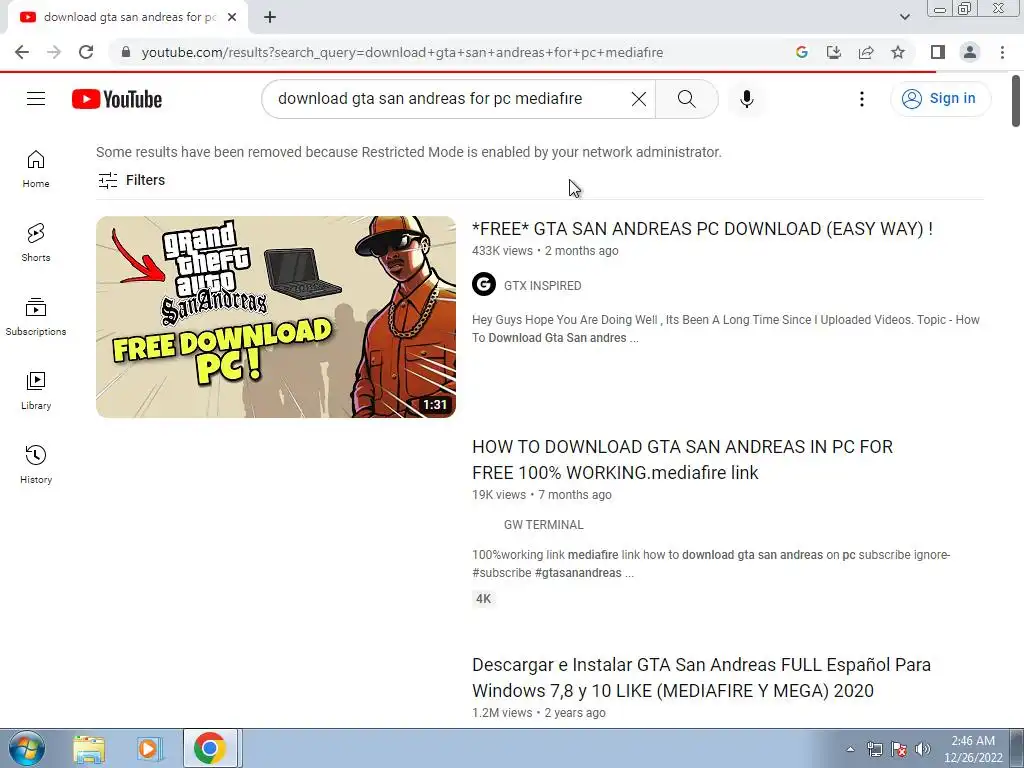
Task: Click the 4K badge
Action: [x=483, y=599]
